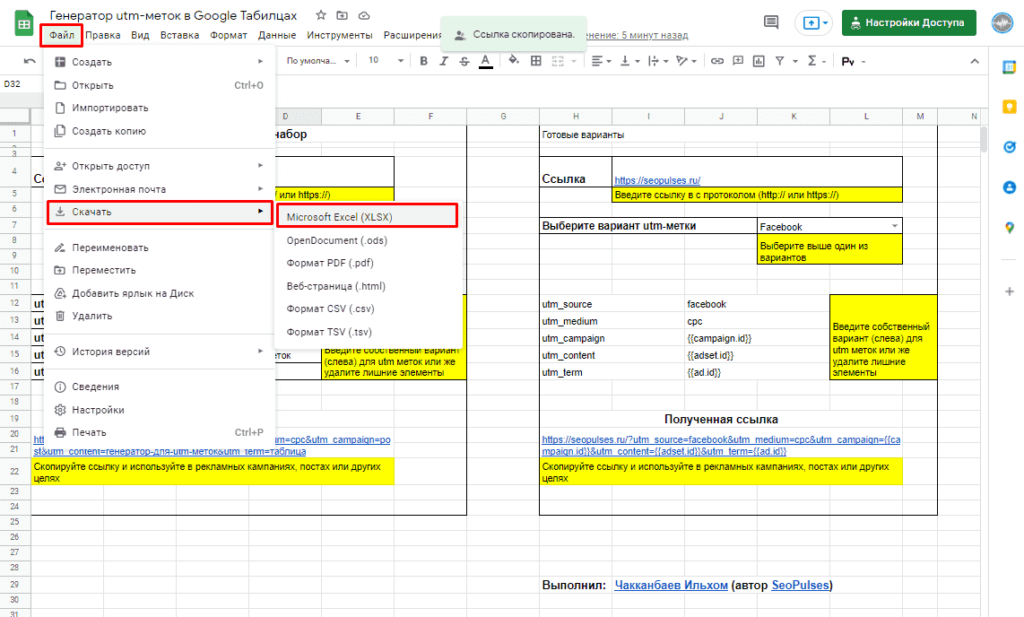Screen dimensions: 1024x617
Task: Open horizontal align options
Action: click(x=601, y=61)
